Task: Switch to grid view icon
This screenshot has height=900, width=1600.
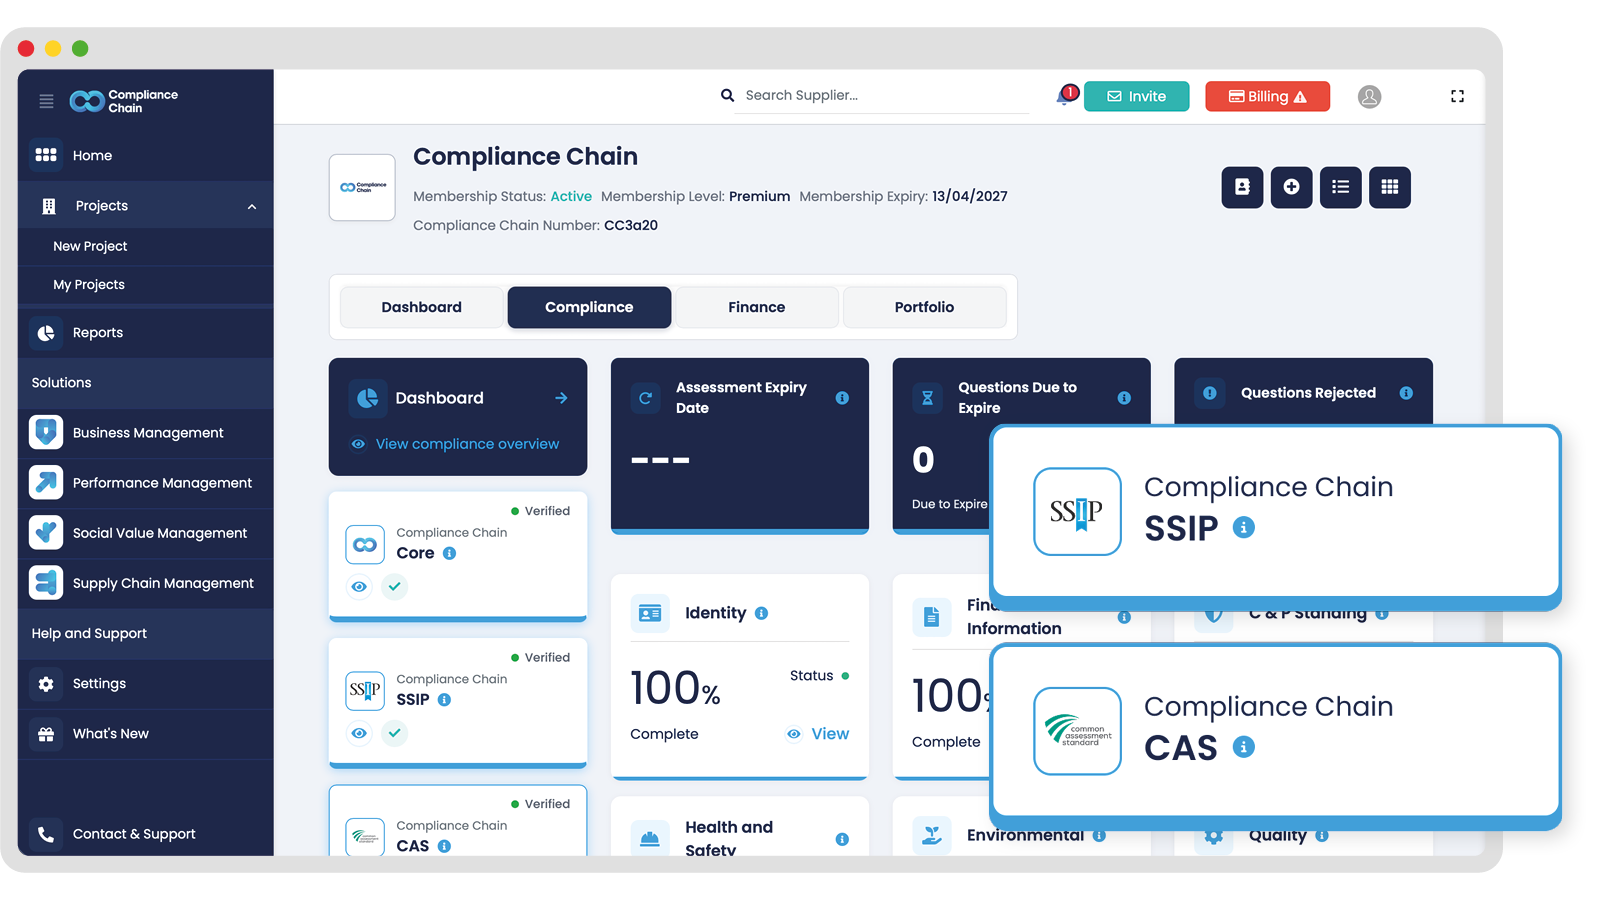Action: pyautogui.click(x=1389, y=187)
